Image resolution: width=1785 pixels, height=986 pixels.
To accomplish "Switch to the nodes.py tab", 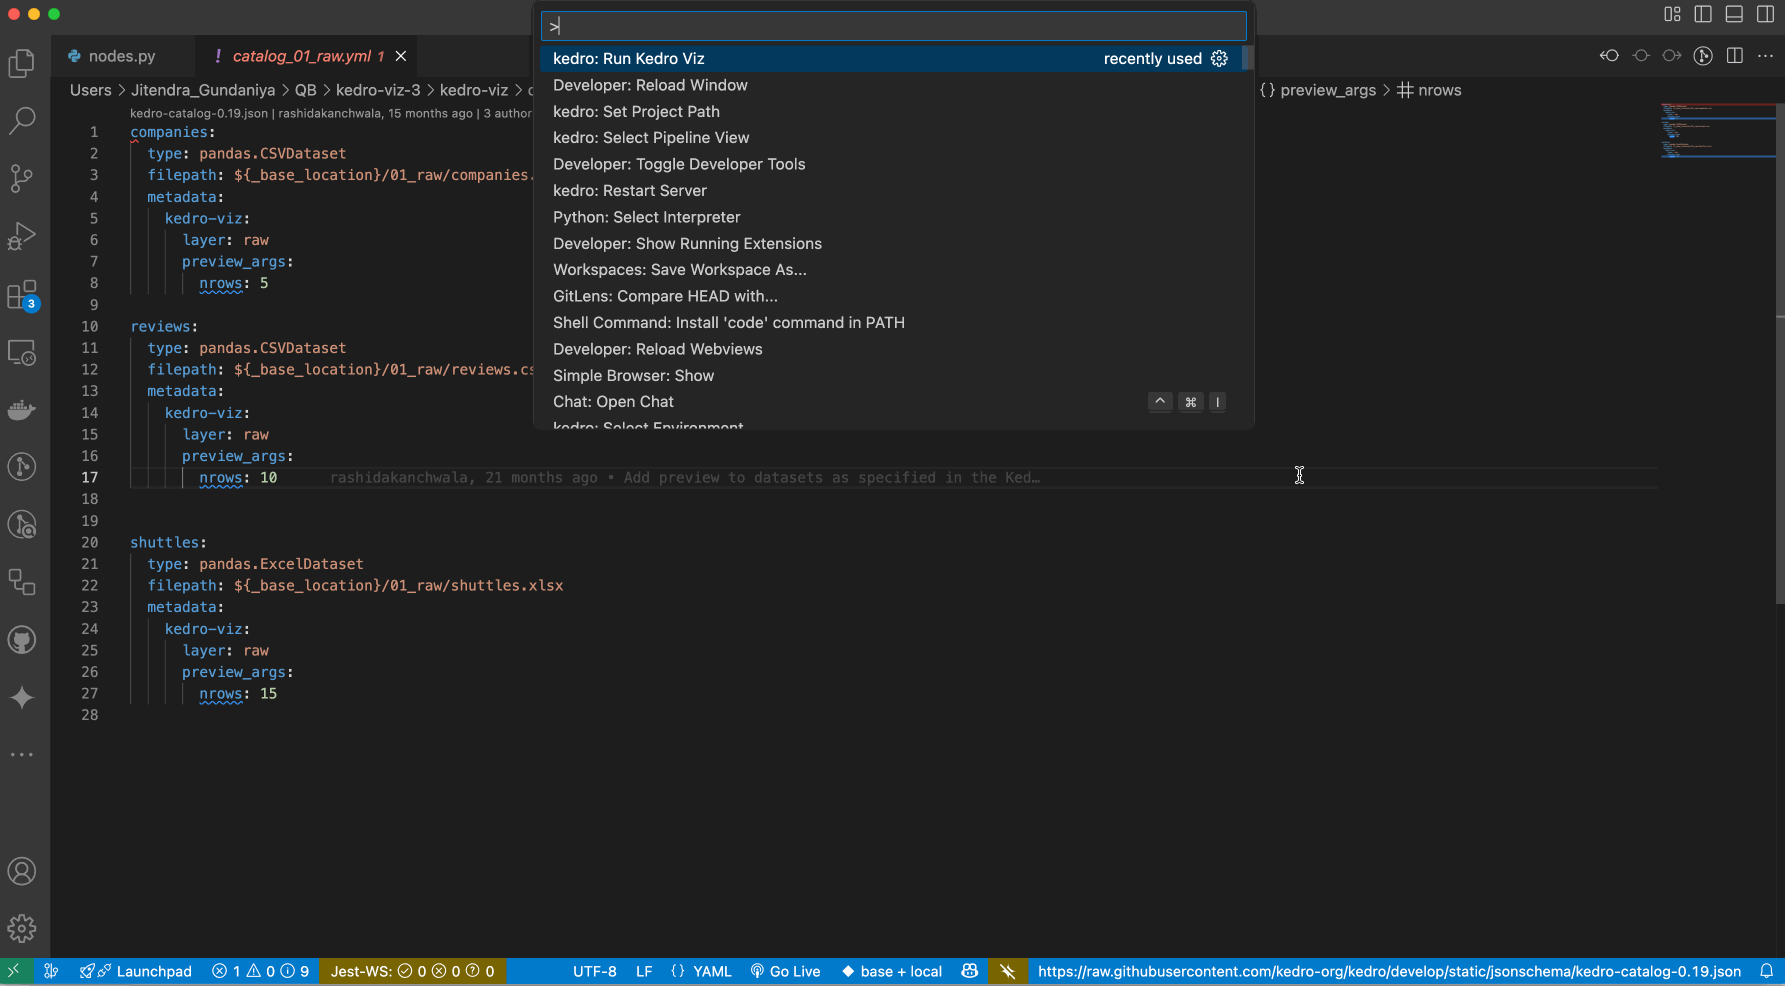I will 120,56.
